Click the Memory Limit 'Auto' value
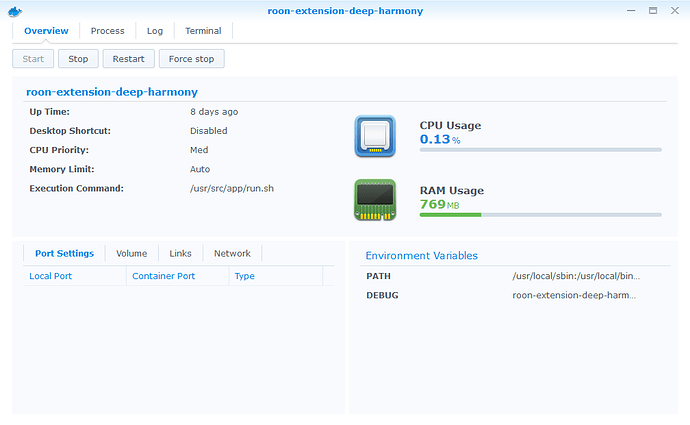 point(200,169)
